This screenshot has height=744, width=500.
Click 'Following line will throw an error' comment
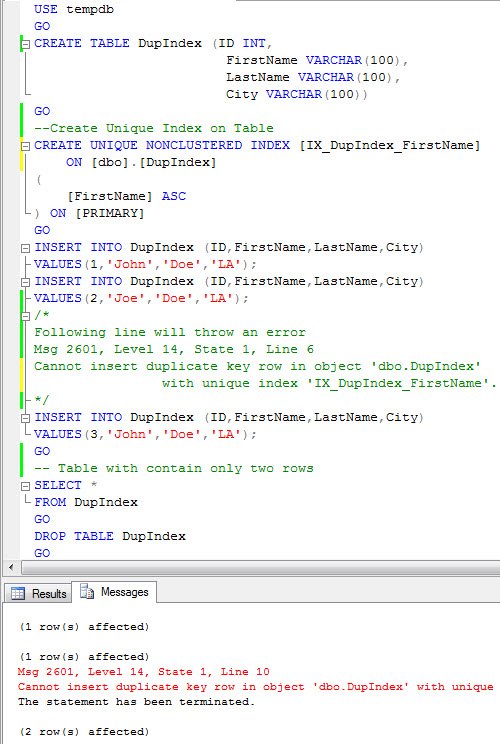coord(170,332)
